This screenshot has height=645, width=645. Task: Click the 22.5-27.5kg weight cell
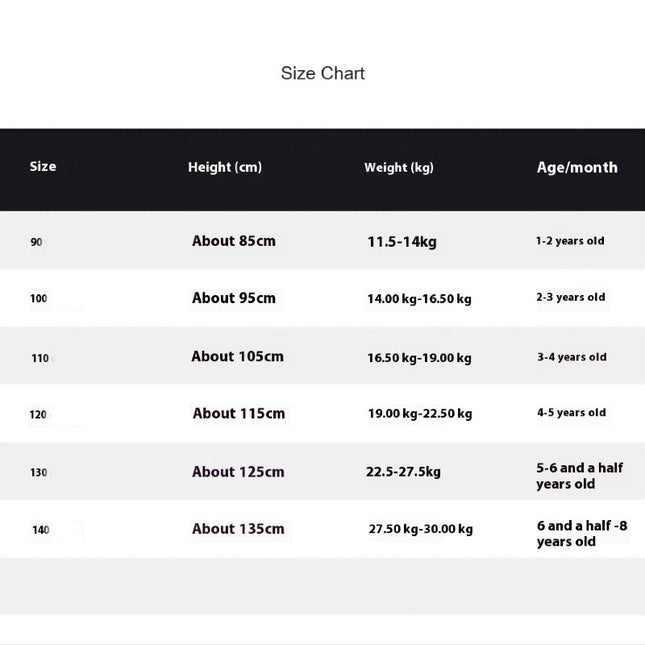tap(403, 472)
